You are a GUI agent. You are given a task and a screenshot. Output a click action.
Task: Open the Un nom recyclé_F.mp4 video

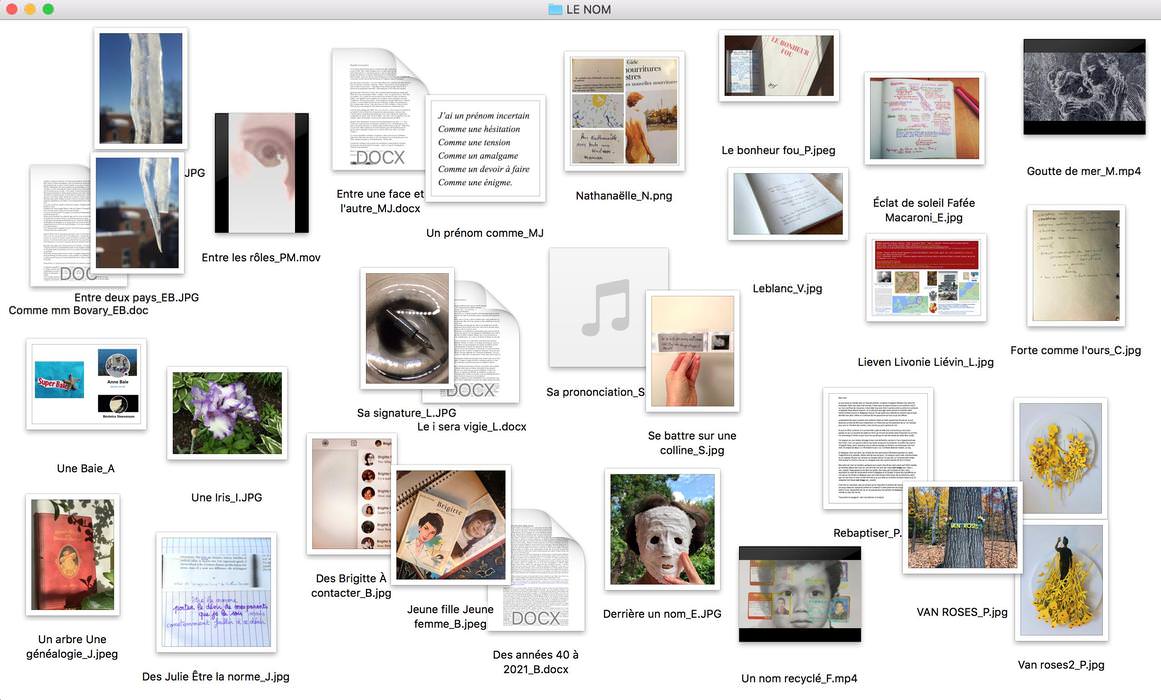click(799, 594)
